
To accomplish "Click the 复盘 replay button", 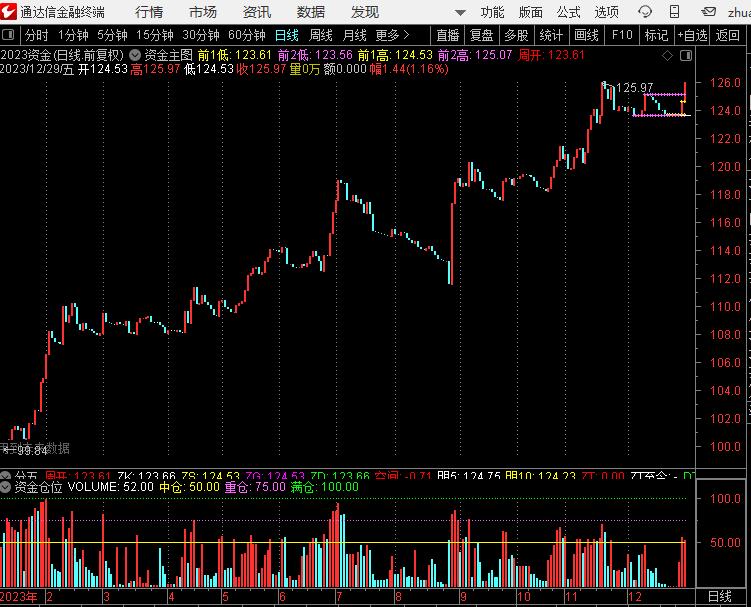I will (481, 35).
